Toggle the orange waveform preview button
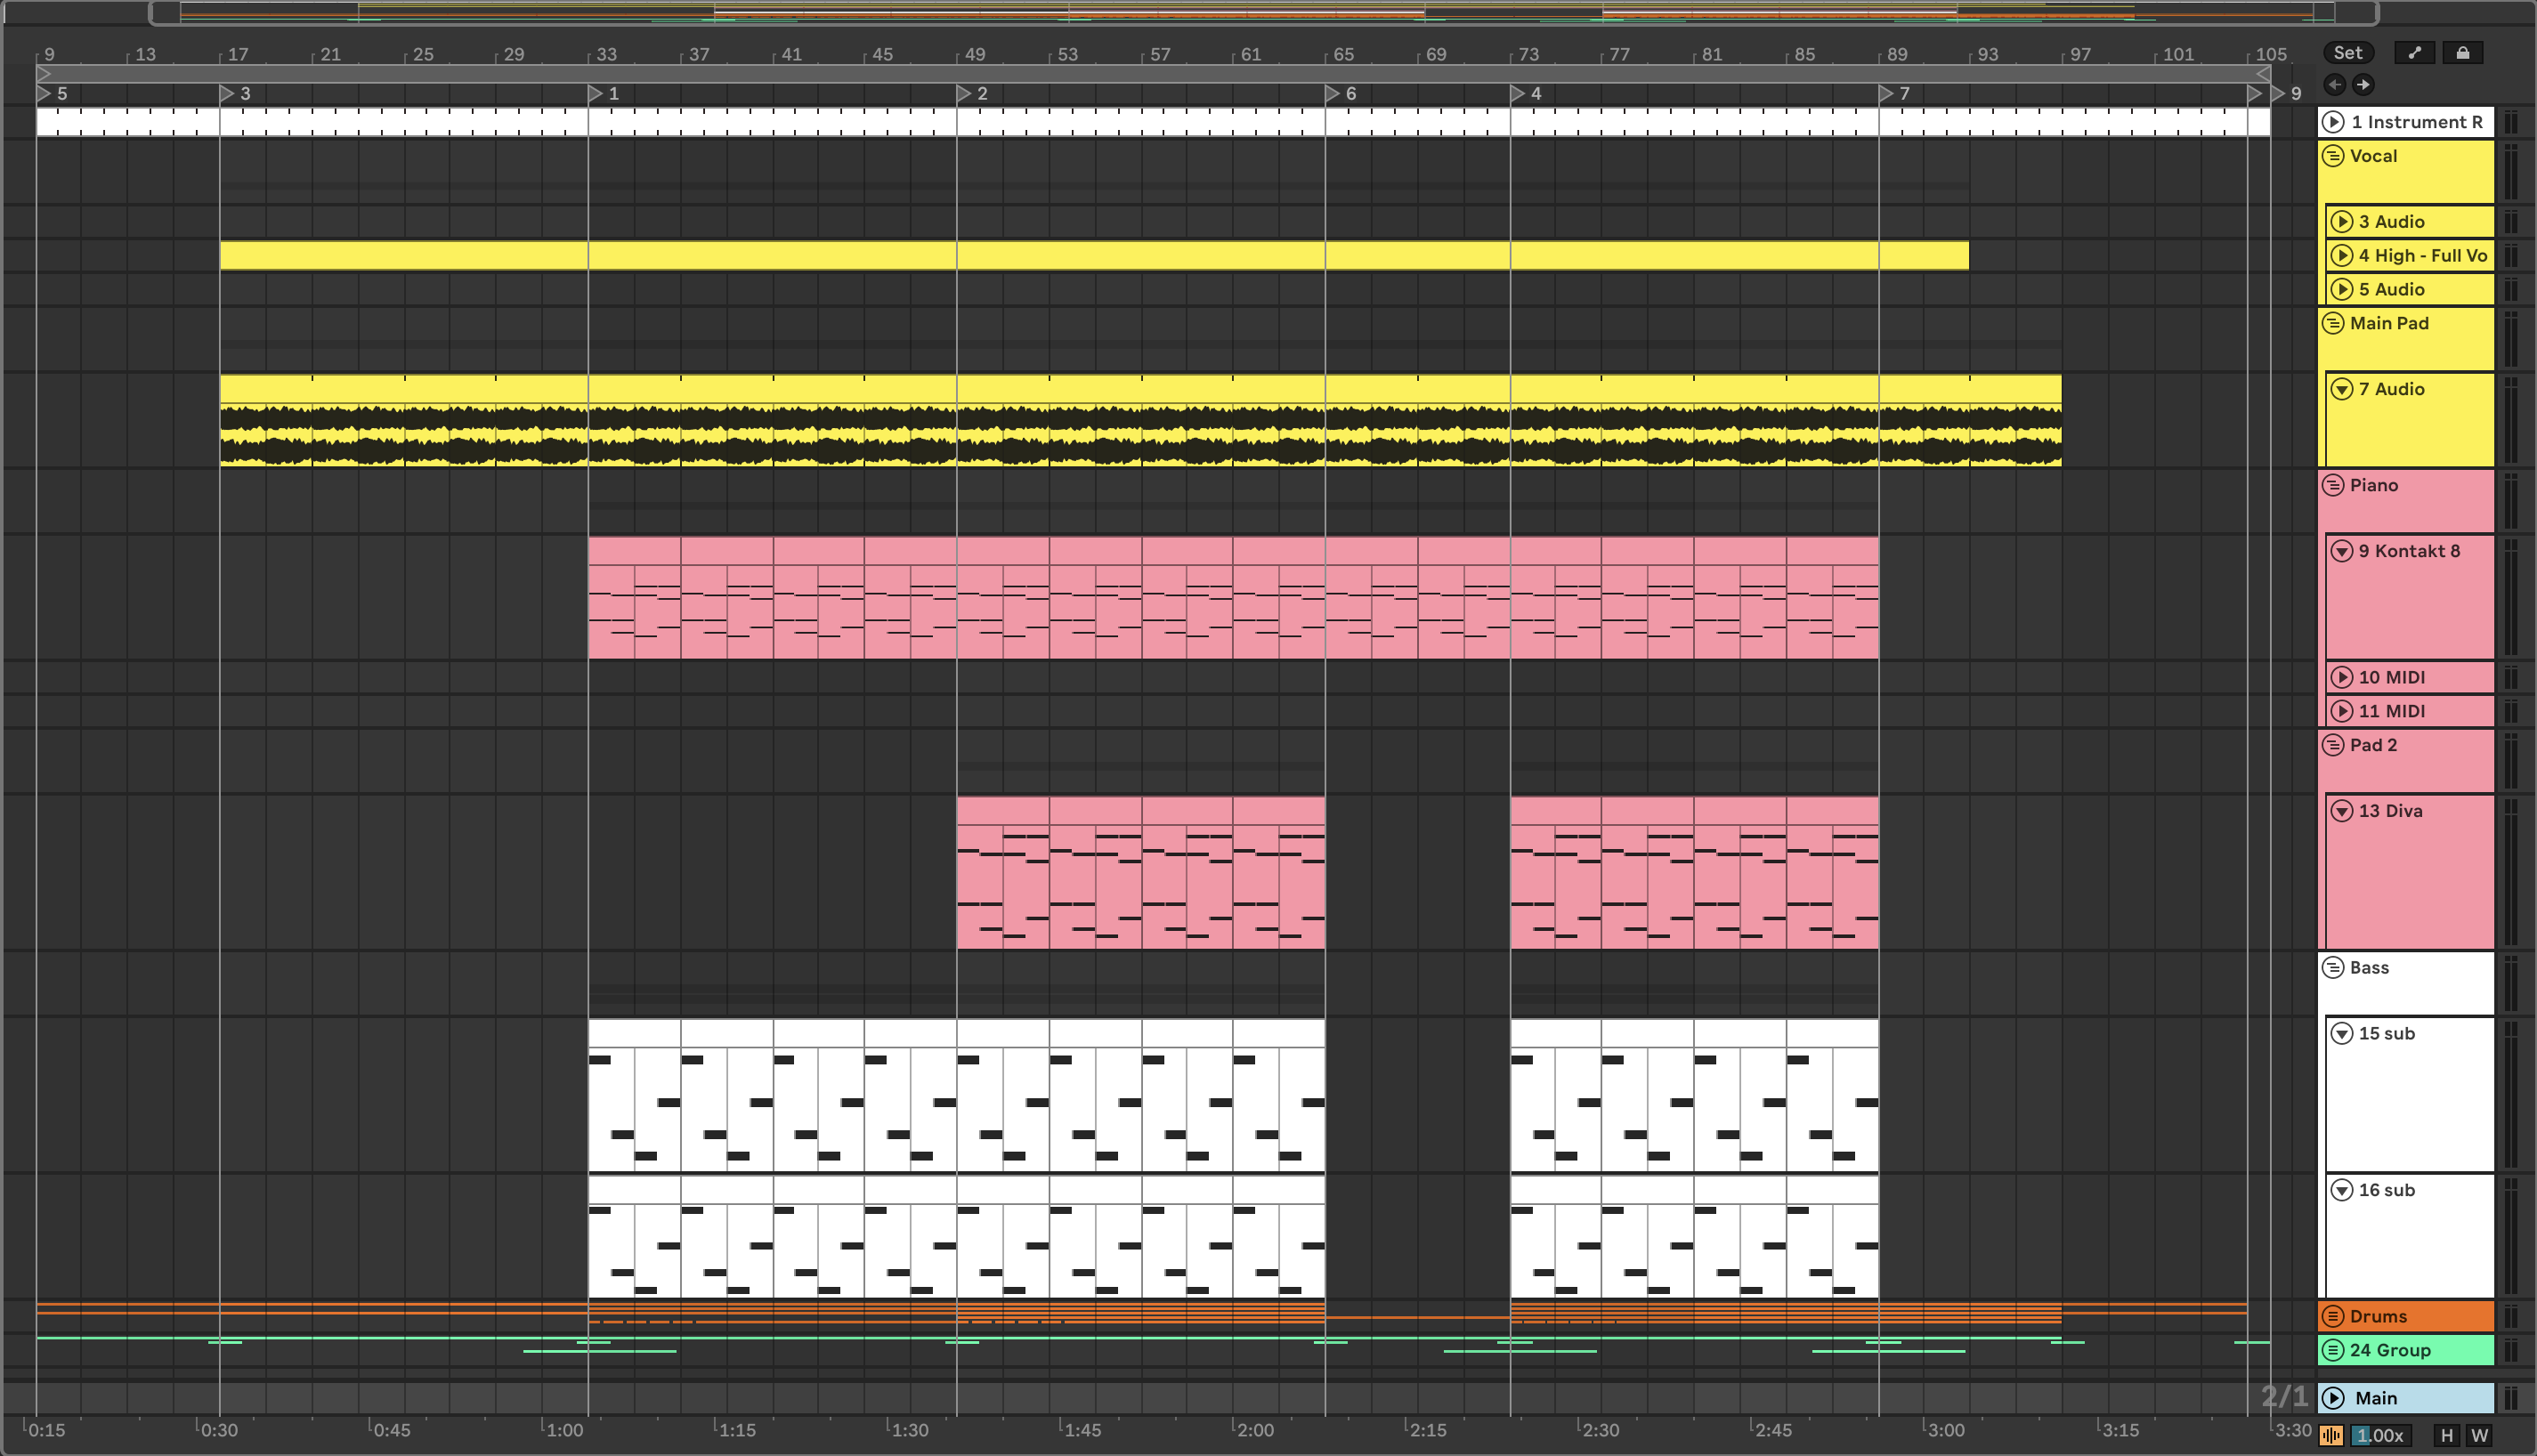The width and height of the screenshot is (2537, 1456). click(2331, 1436)
